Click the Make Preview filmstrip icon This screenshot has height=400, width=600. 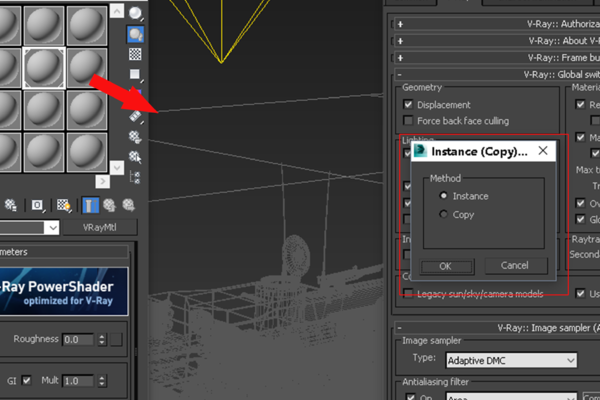coord(136,116)
